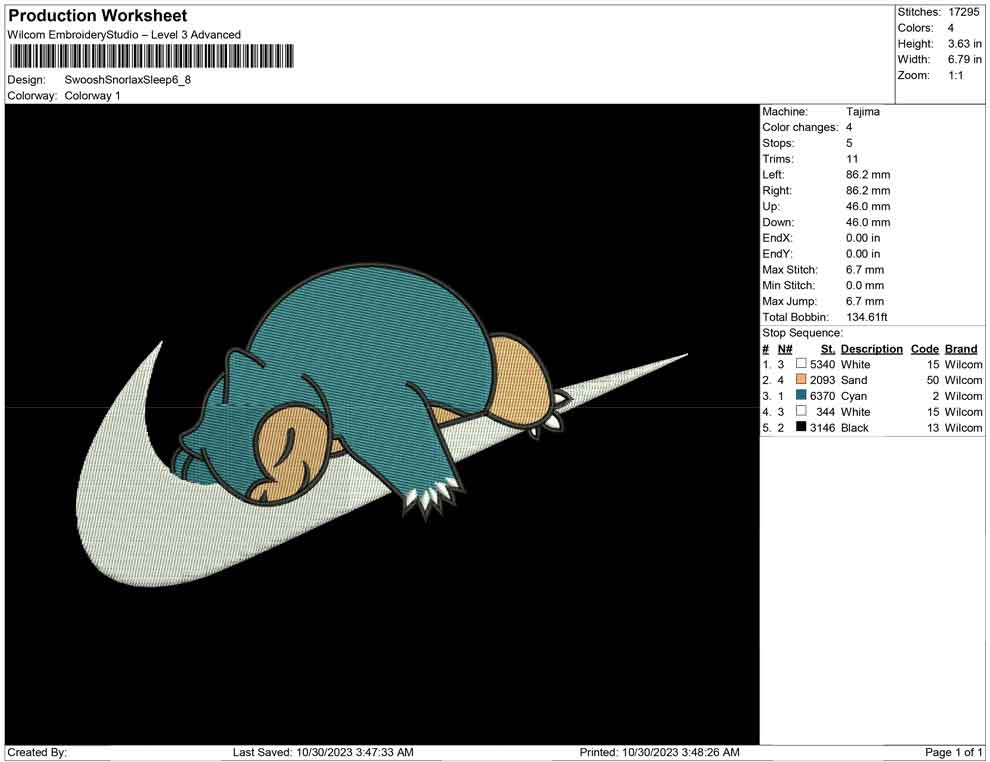Click the Black thread color swatch
Viewport: 990px width, 762px height.
[x=801, y=428]
